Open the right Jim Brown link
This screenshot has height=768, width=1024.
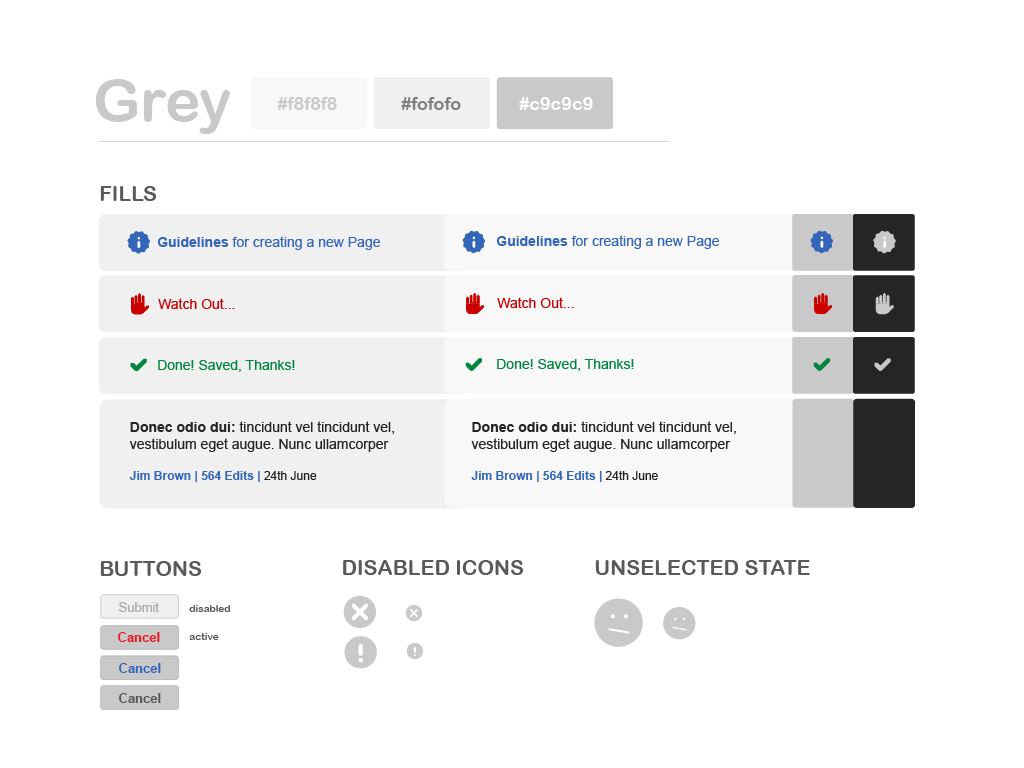point(502,476)
